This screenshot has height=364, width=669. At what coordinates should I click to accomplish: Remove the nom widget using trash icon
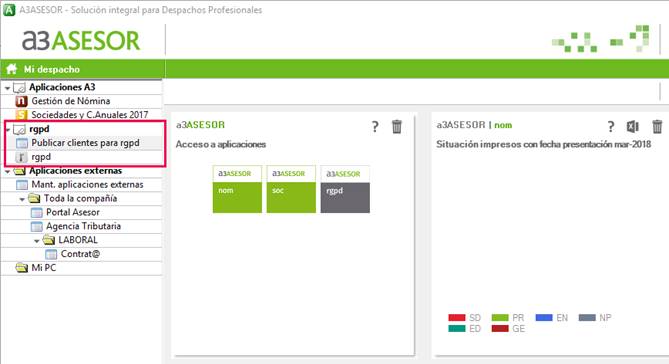(657, 126)
